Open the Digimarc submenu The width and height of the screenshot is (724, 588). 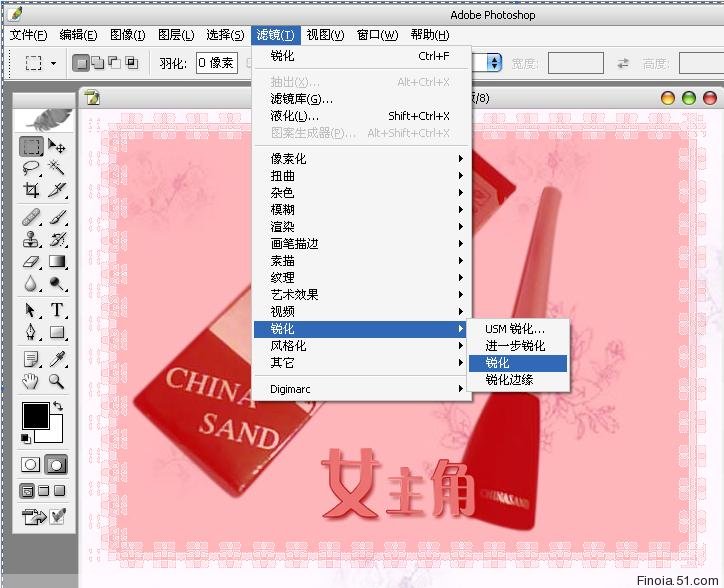[x=360, y=389]
